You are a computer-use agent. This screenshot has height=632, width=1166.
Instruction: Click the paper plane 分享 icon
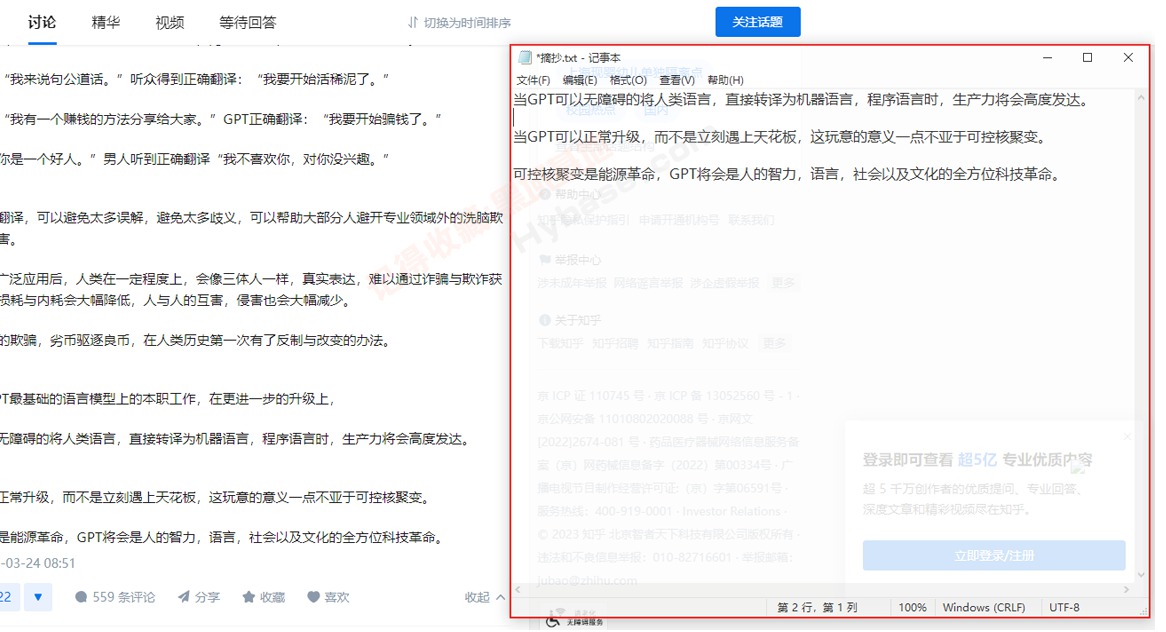click(x=184, y=597)
